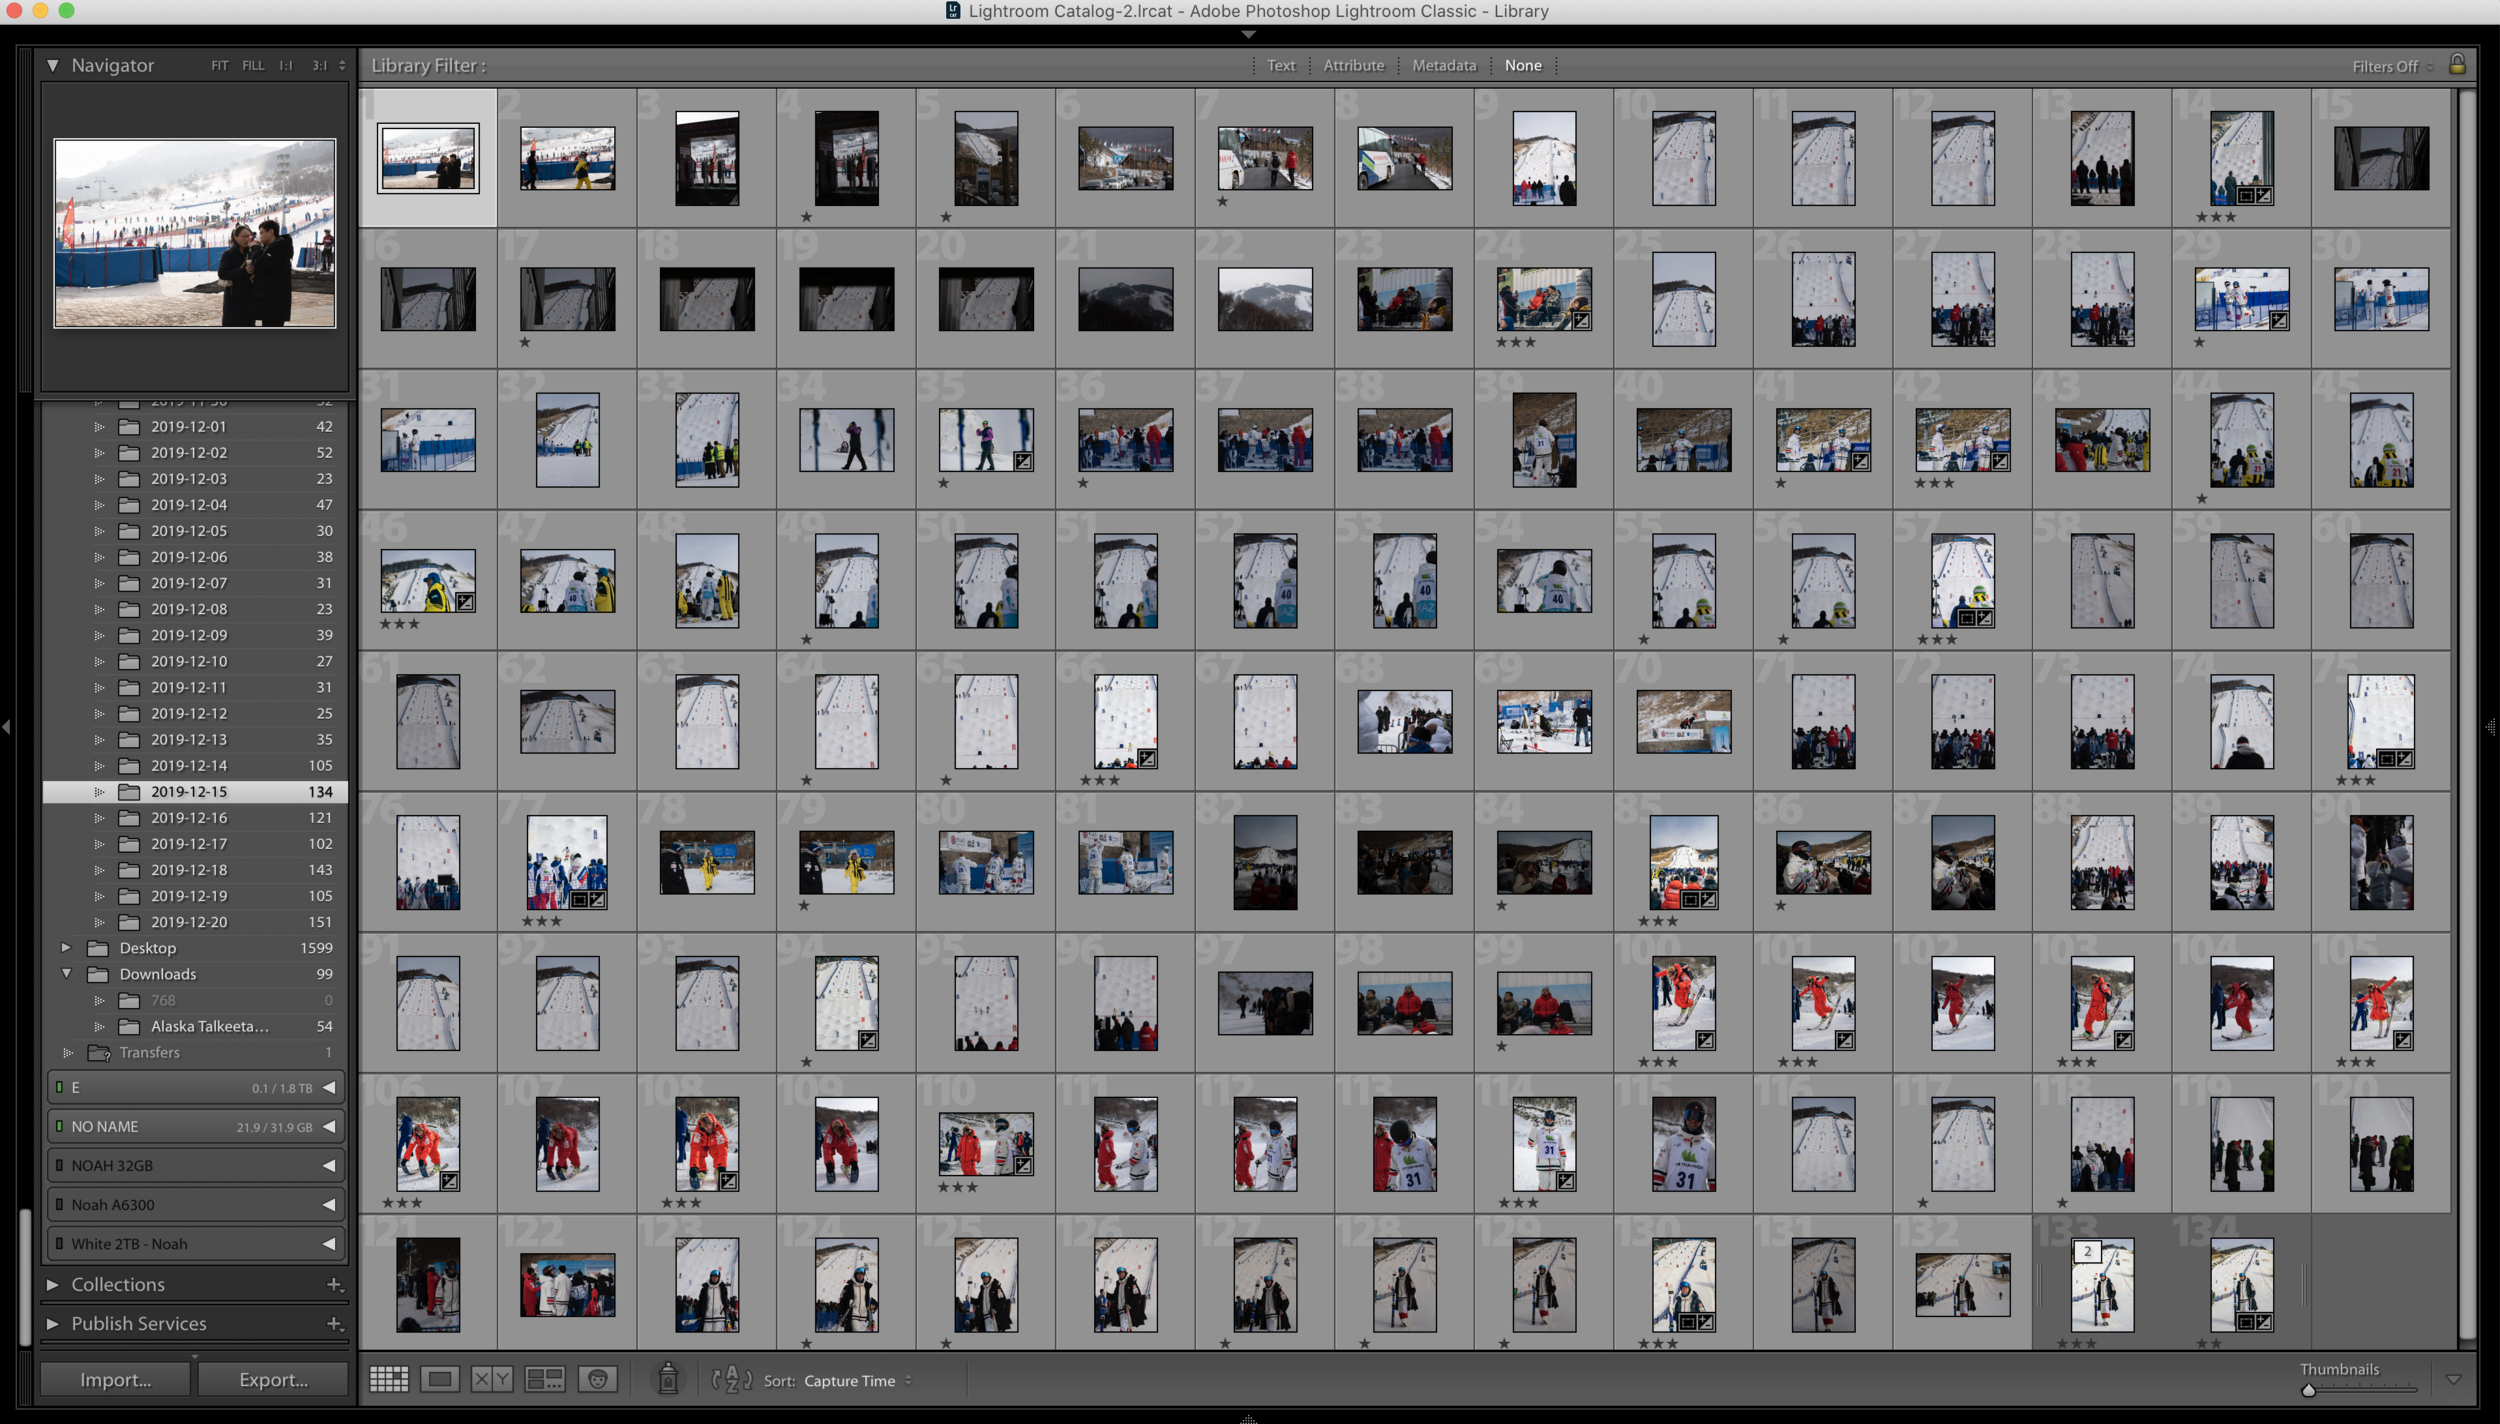Collapse left panel with edge arrow
The height and width of the screenshot is (1424, 2500).
pyautogui.click(x=7, y=727)
